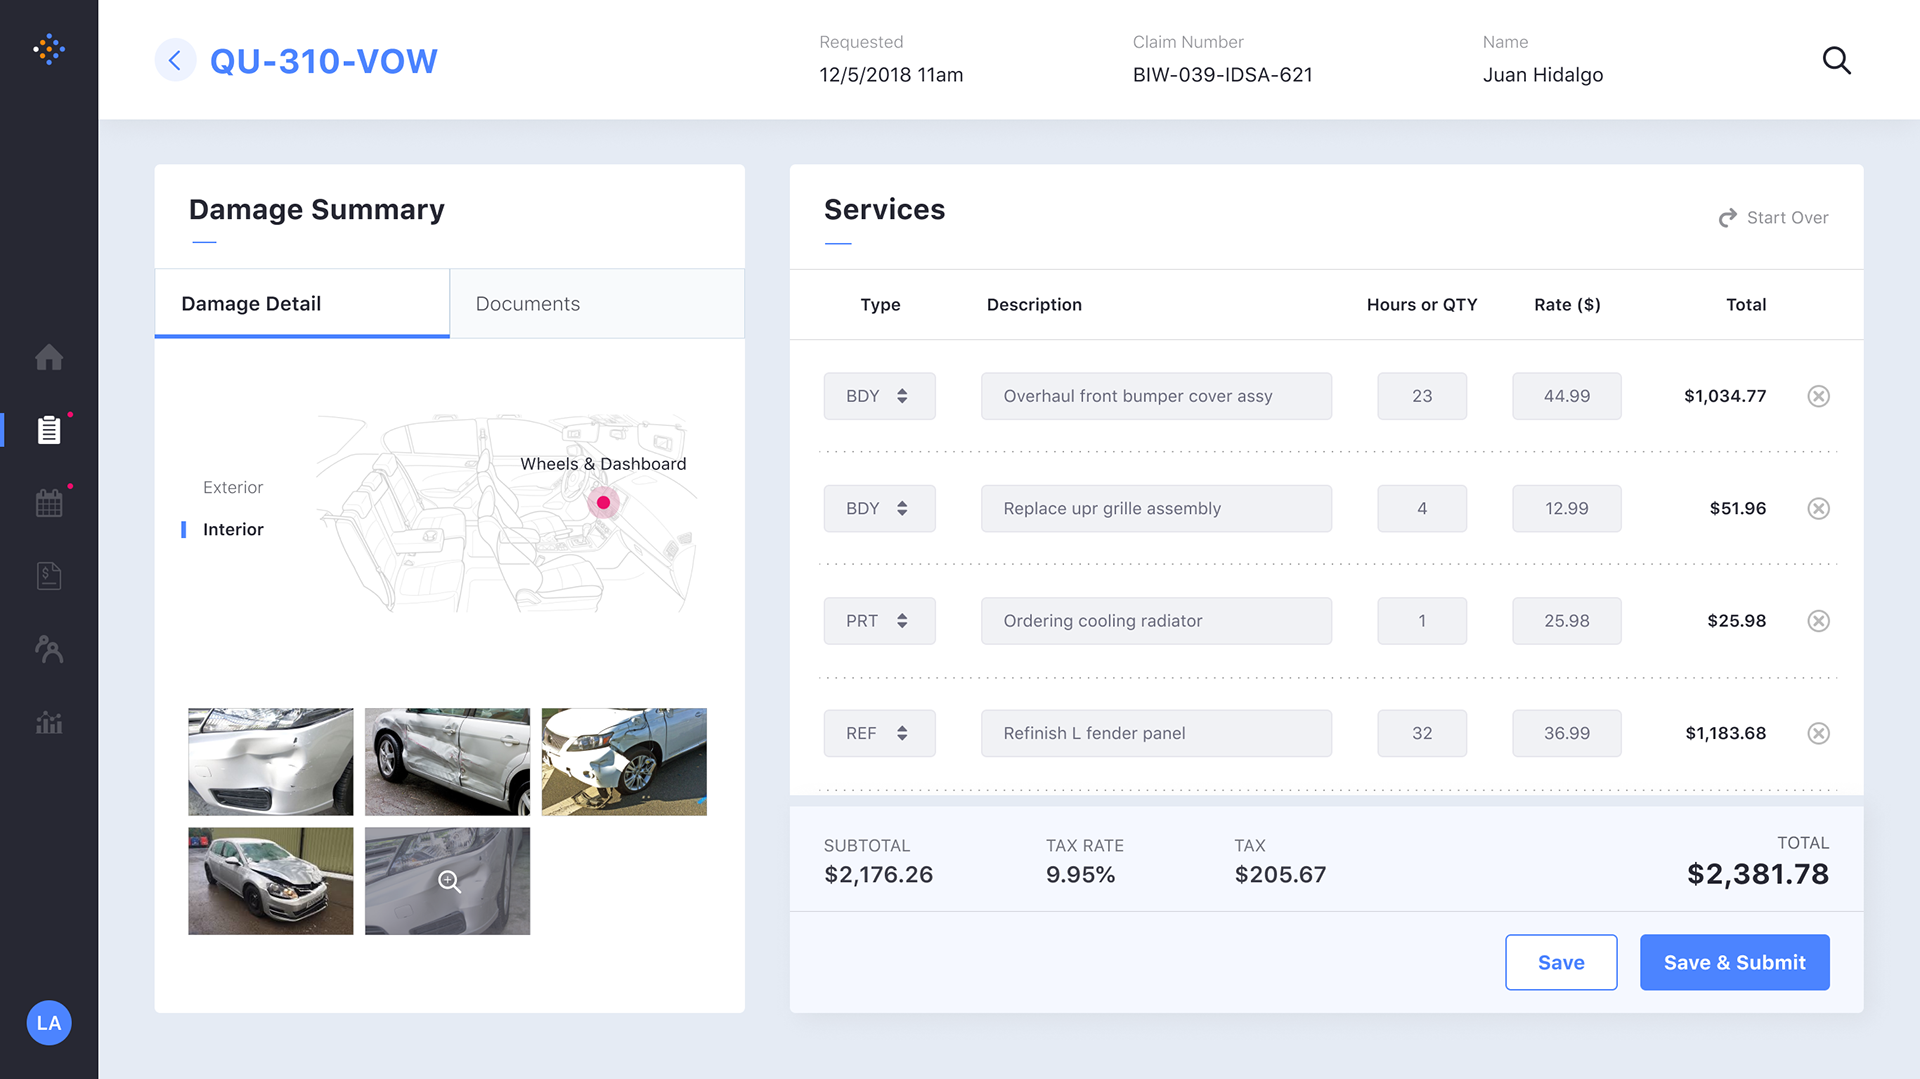The image size is (1920, 1079).
Task: Delete the Refinish L fender panel row
Action: (1819, 733)
